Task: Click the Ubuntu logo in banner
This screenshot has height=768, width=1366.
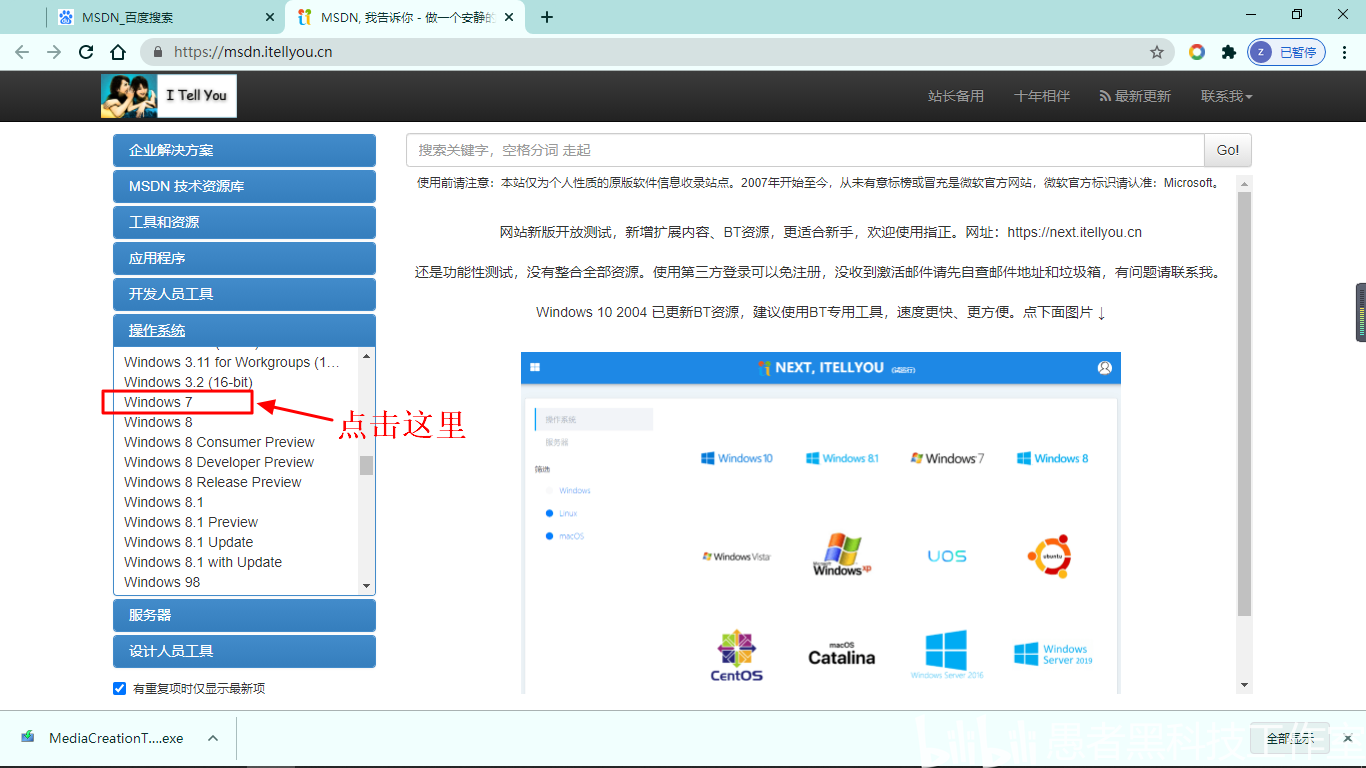Action: click(1049, 556)
